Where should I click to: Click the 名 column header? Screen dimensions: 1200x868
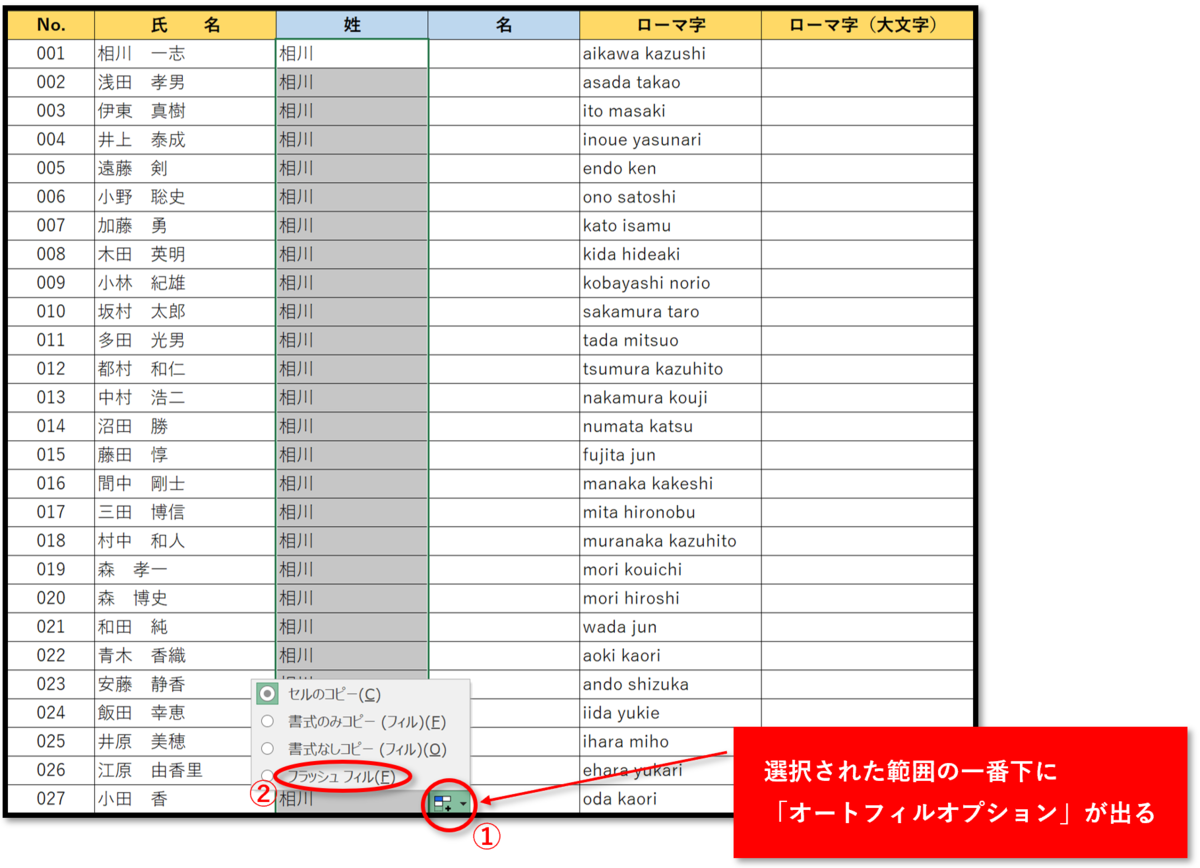(x=503, y=23)
